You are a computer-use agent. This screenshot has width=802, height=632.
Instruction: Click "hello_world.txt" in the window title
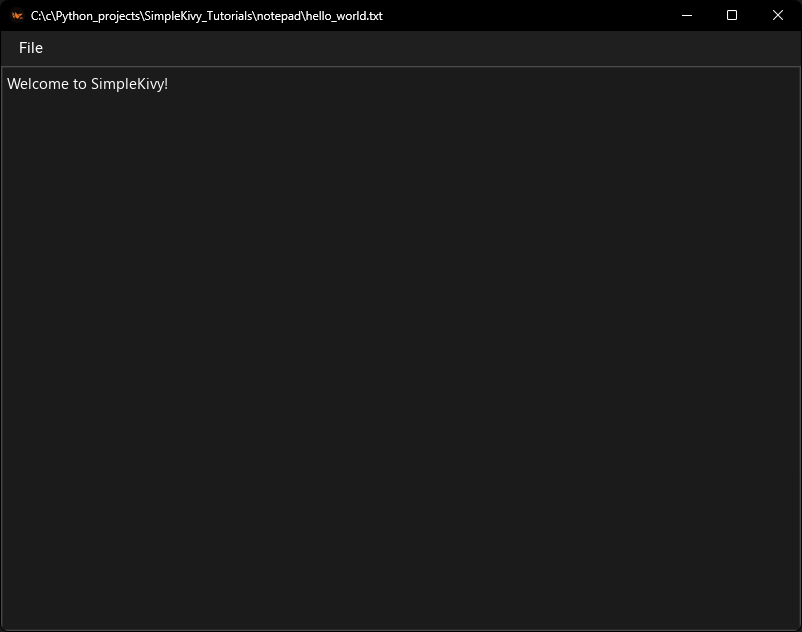(344, 16)
